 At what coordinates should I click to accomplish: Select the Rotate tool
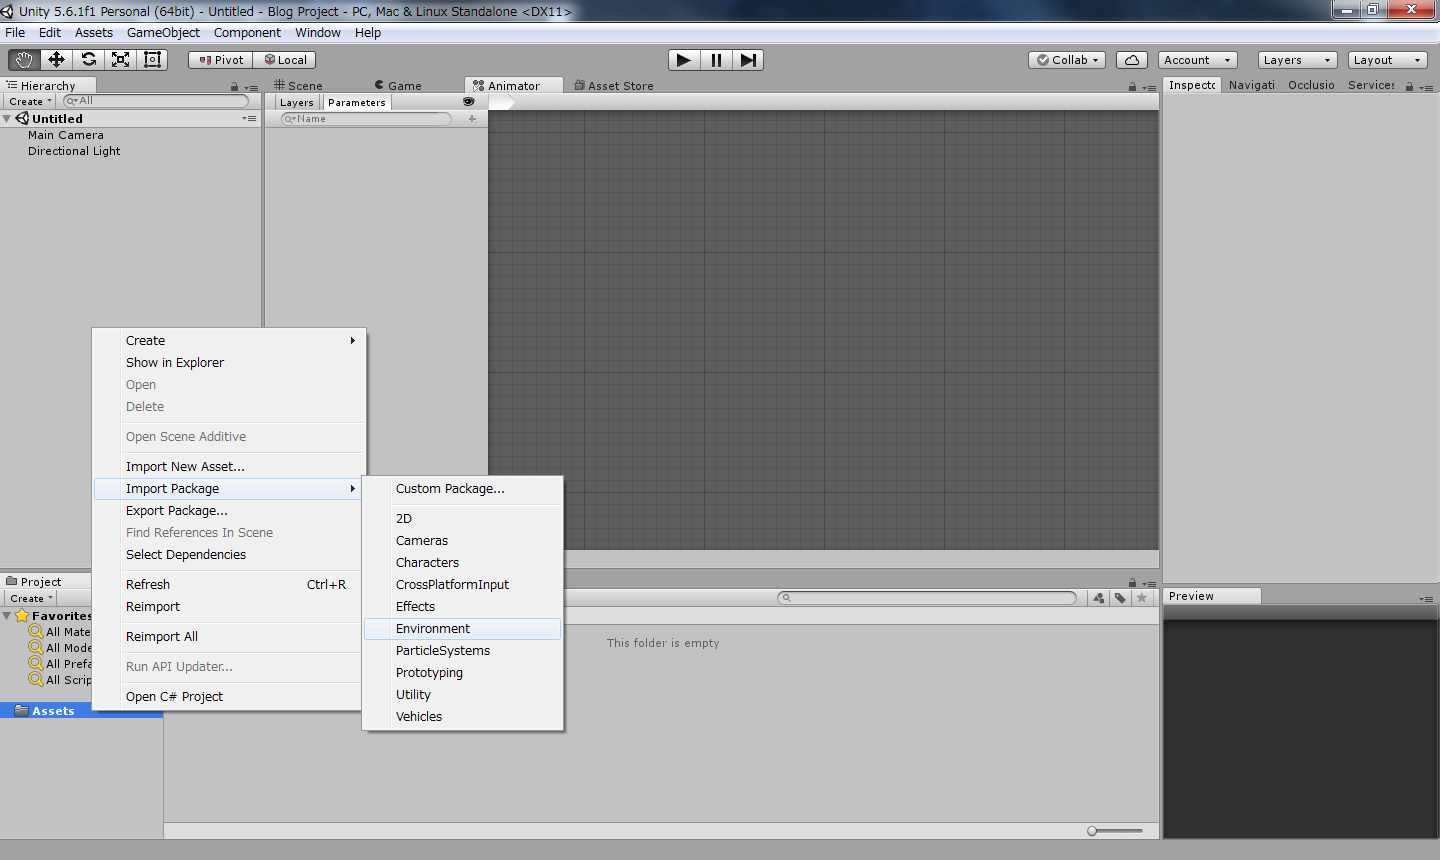pos(88,60)
